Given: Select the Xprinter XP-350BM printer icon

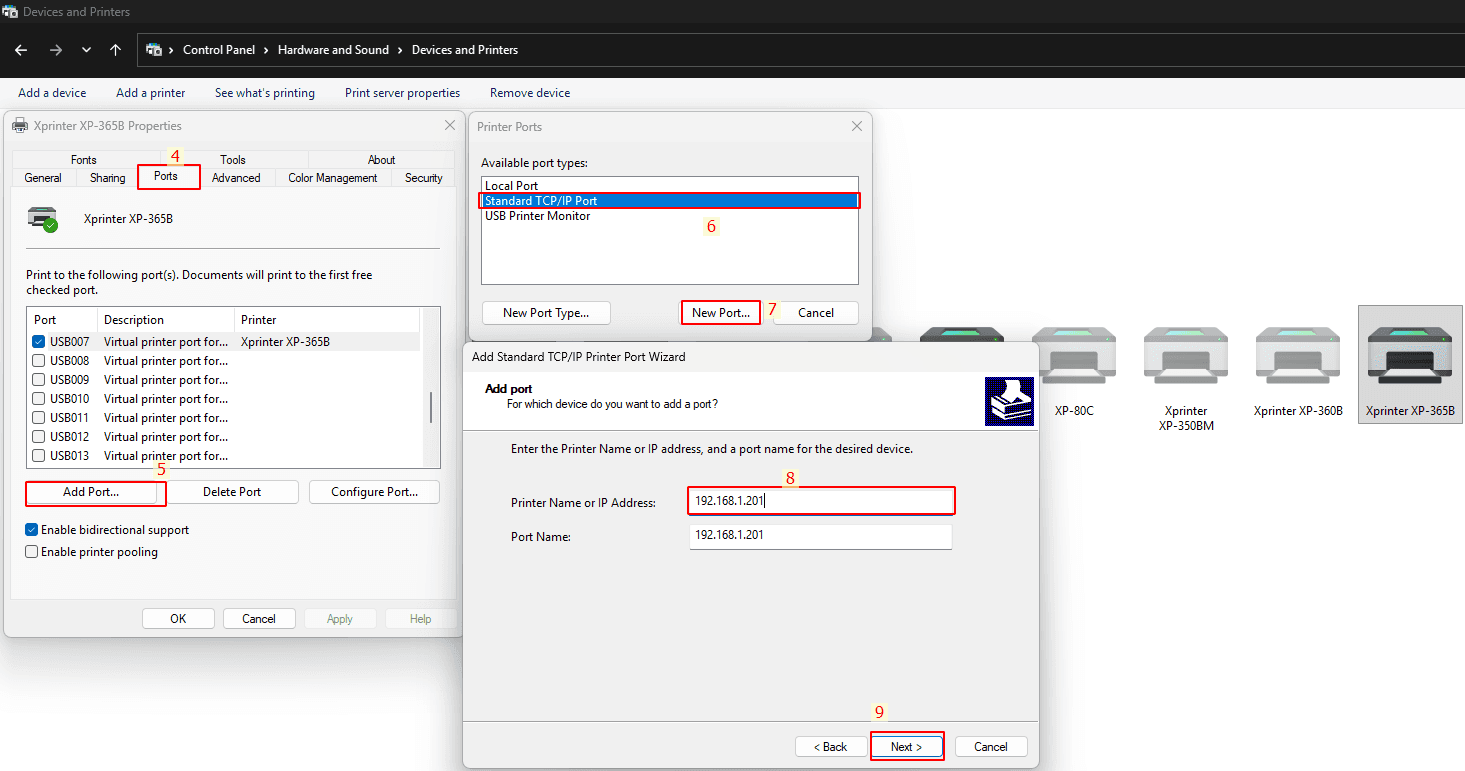Looking at the screenshot, I should point(1185,378).
